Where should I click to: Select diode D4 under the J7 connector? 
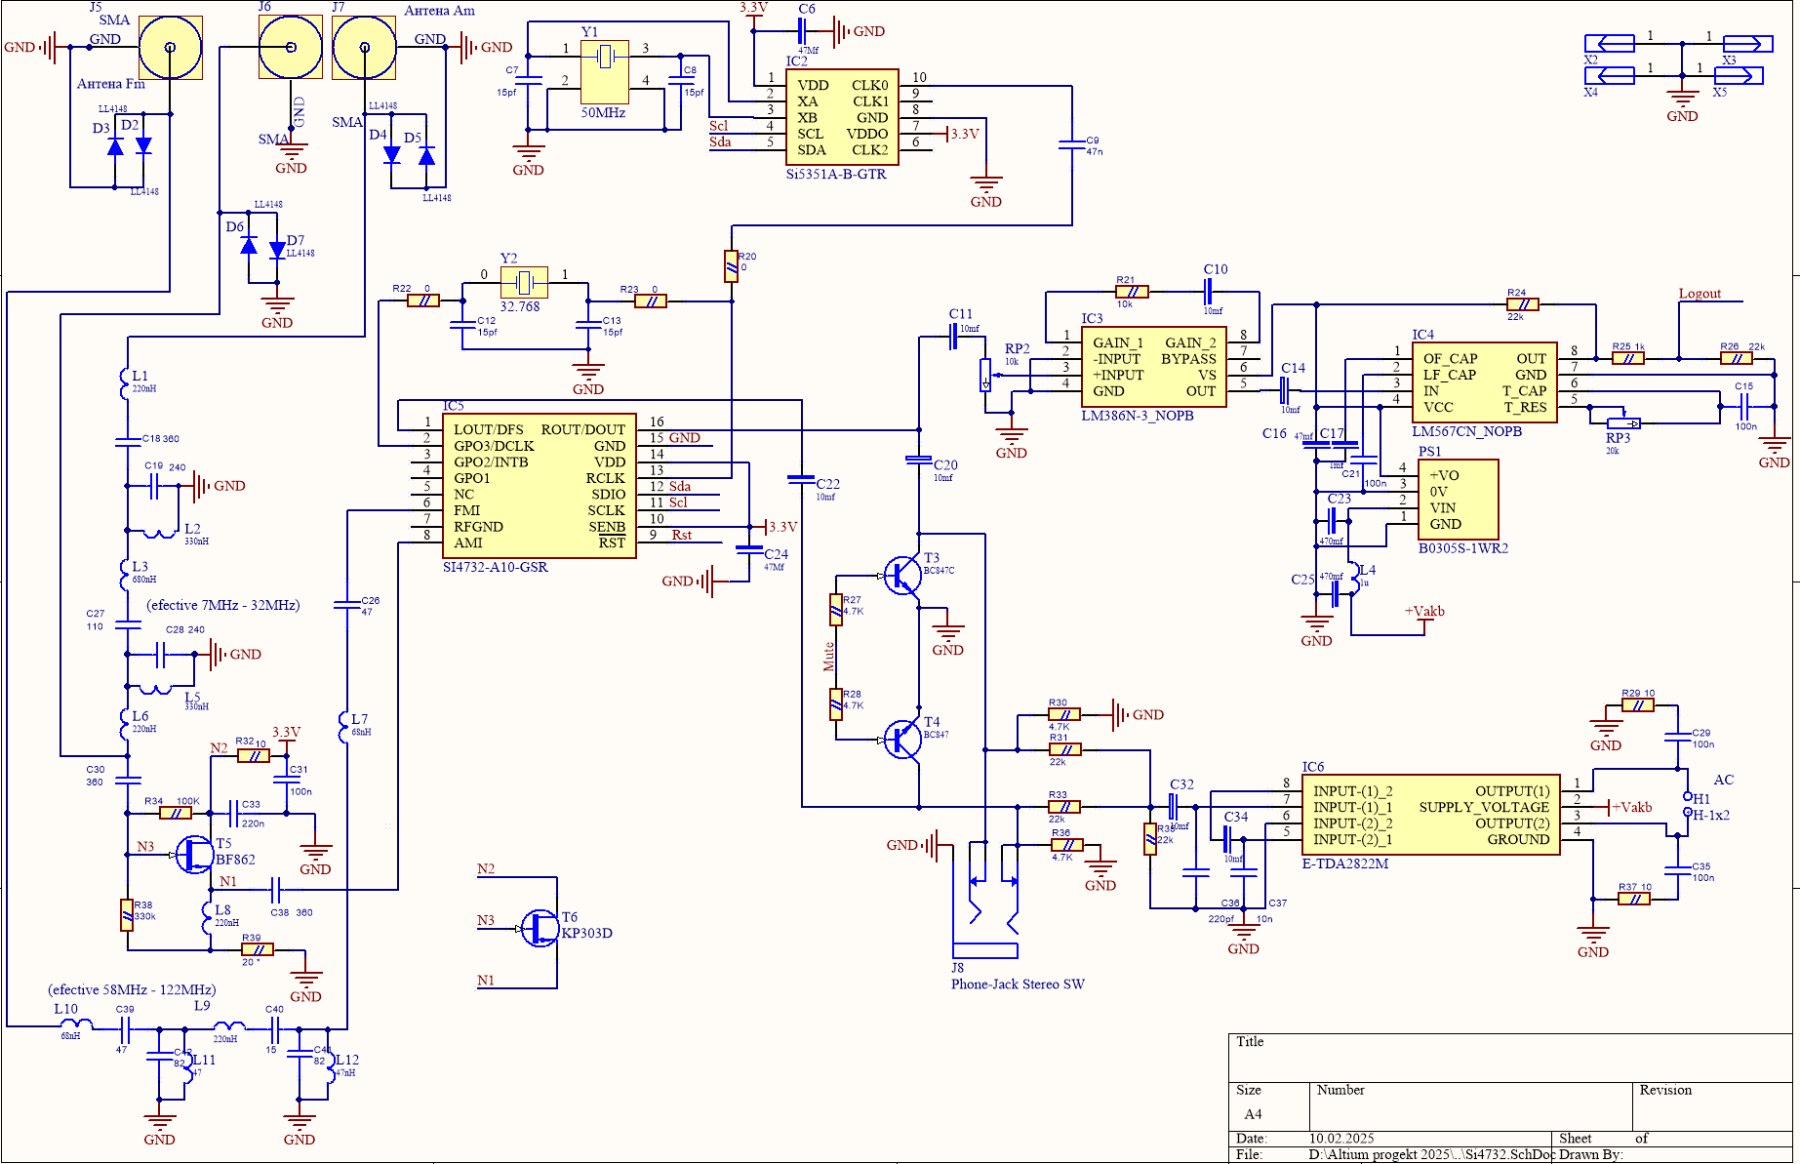pos(392,155)
